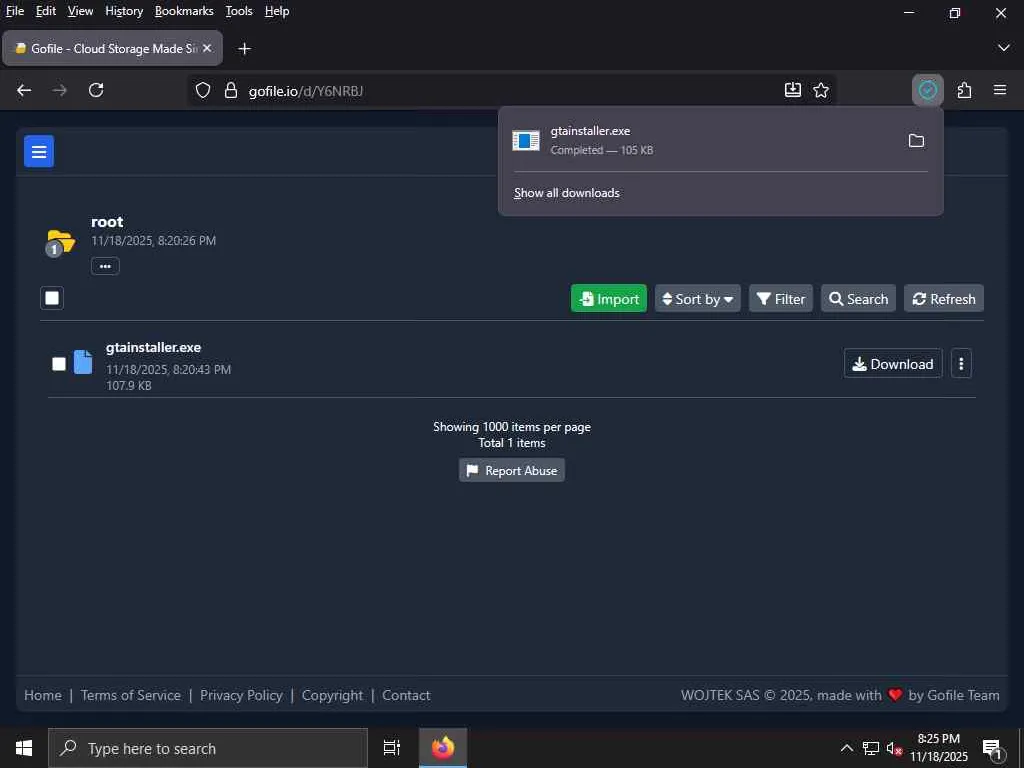Open the Terms of Service footer link
This screenshot has height=768, width=1024.
(131, 695)
